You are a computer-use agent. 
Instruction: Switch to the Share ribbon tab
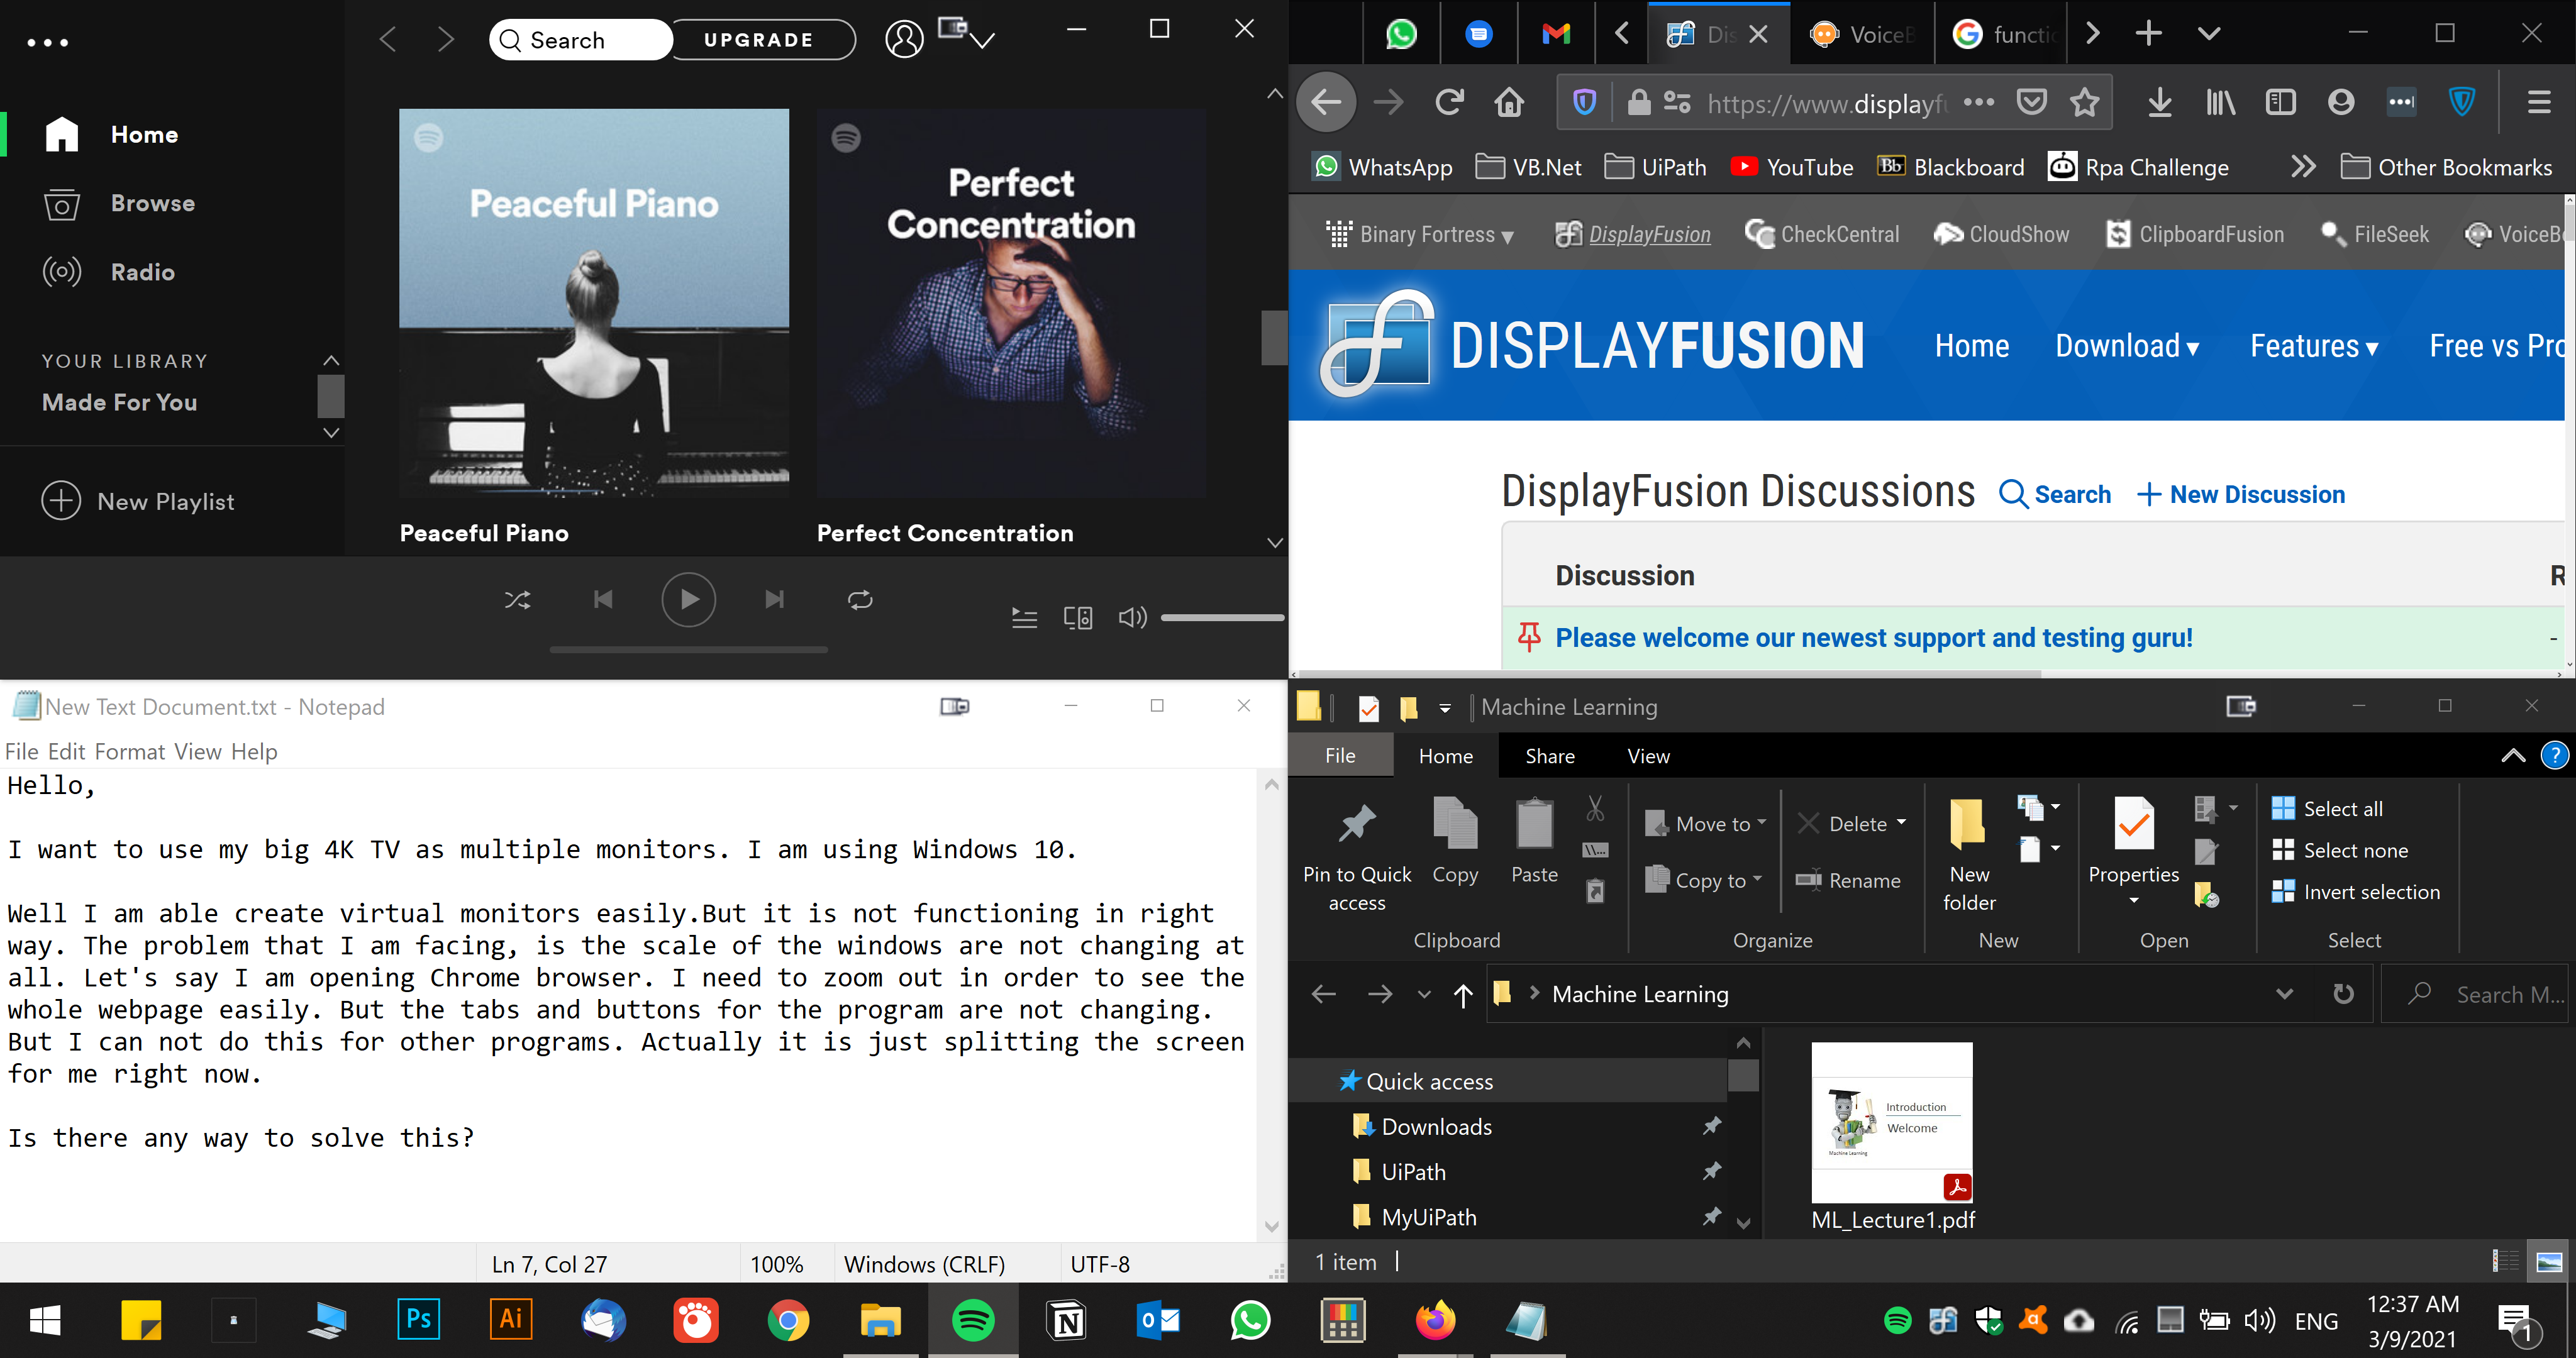tap(1549, 757)
